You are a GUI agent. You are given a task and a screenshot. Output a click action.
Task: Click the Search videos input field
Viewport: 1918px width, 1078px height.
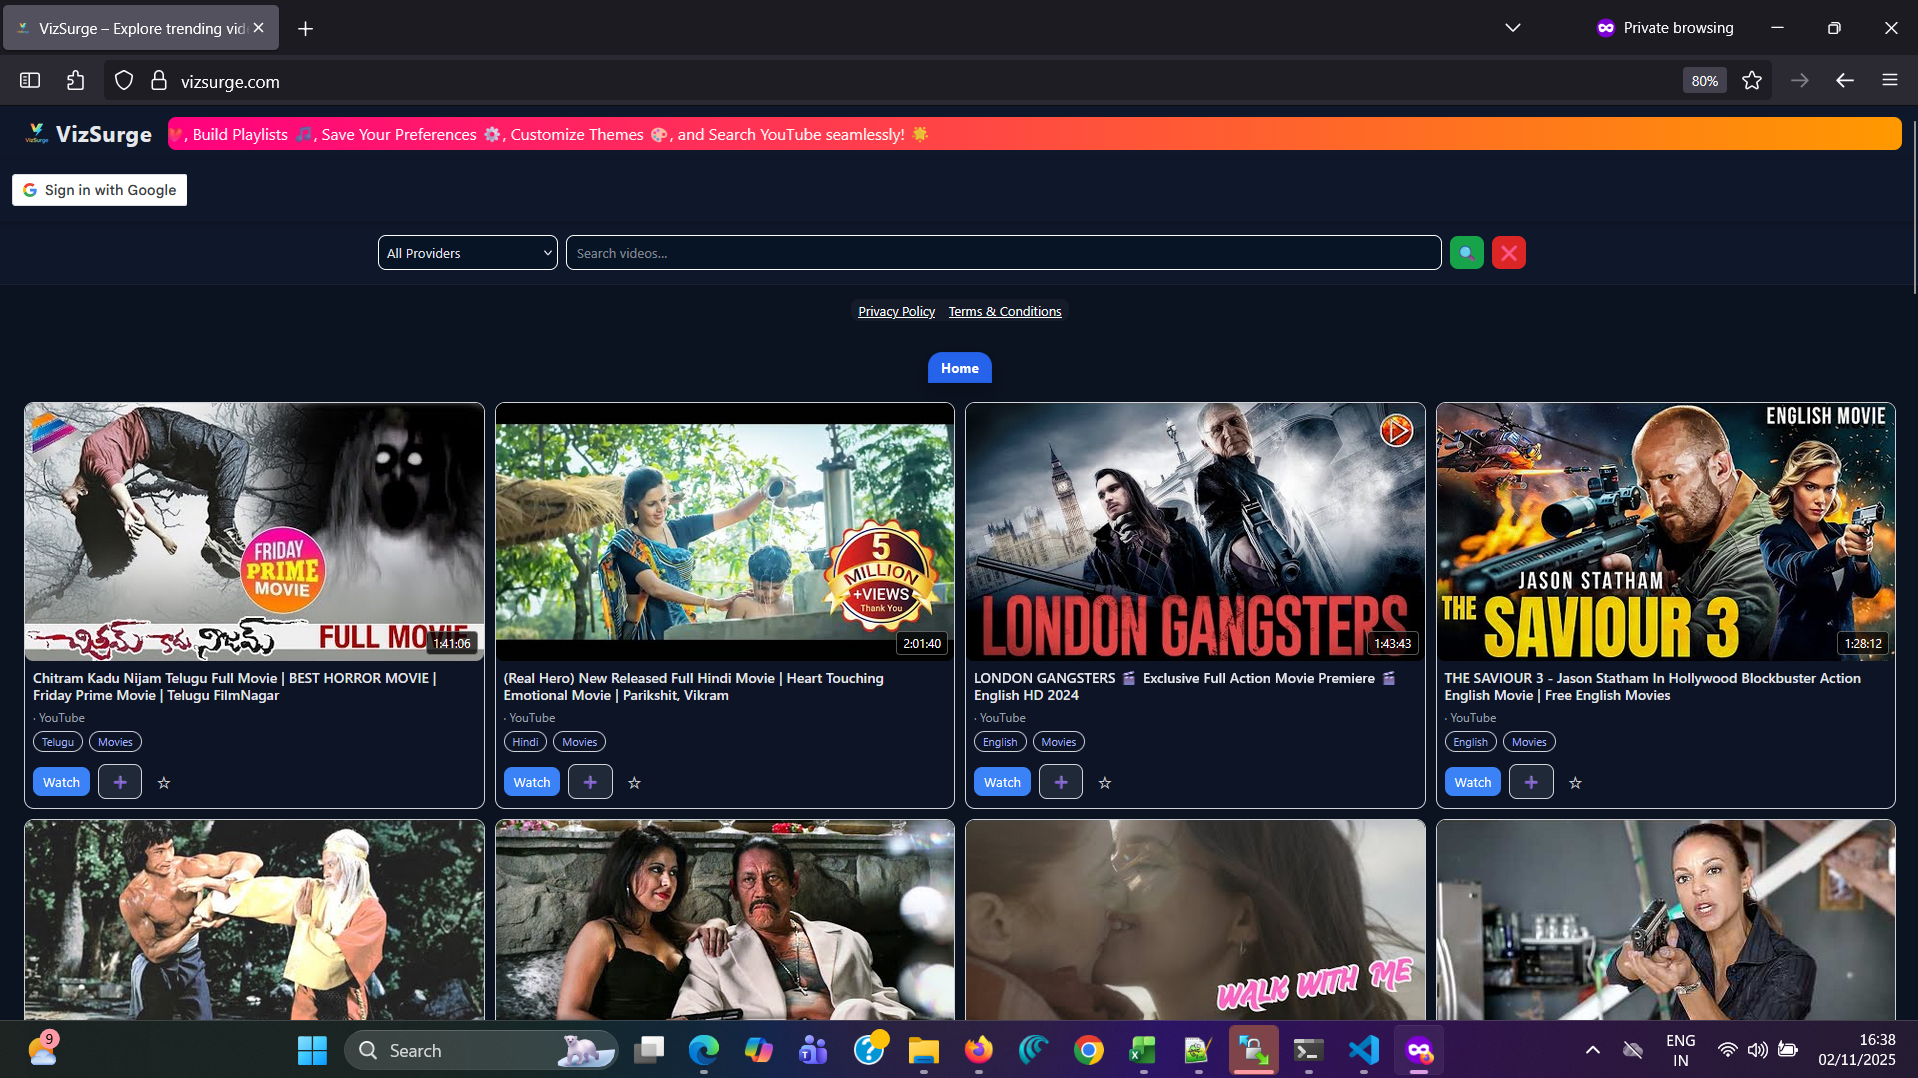[x=1000, y=252]
